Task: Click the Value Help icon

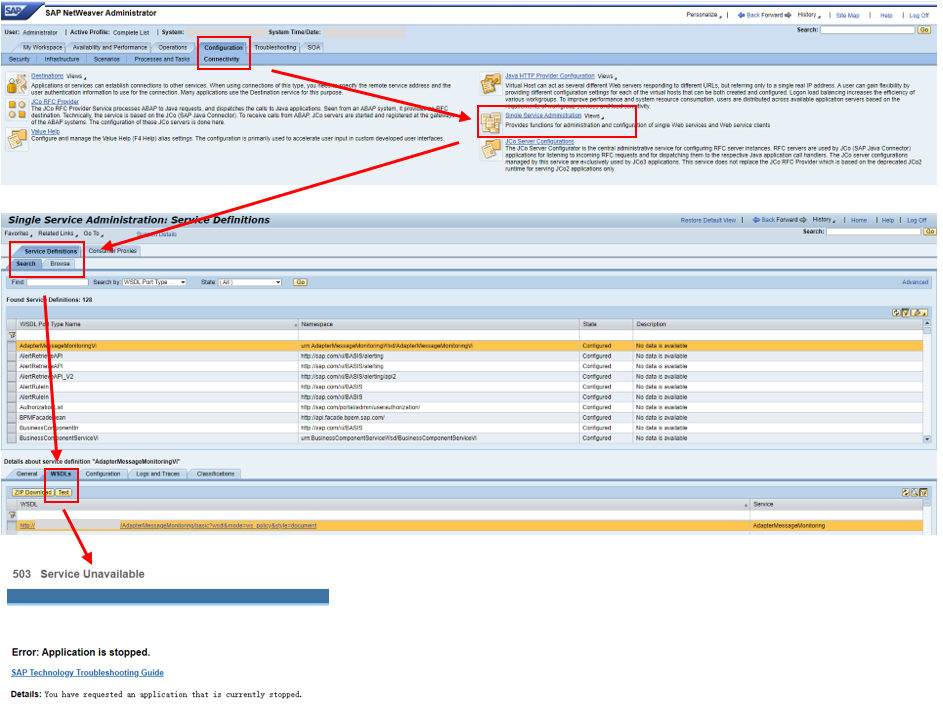Action: point(16,138)
